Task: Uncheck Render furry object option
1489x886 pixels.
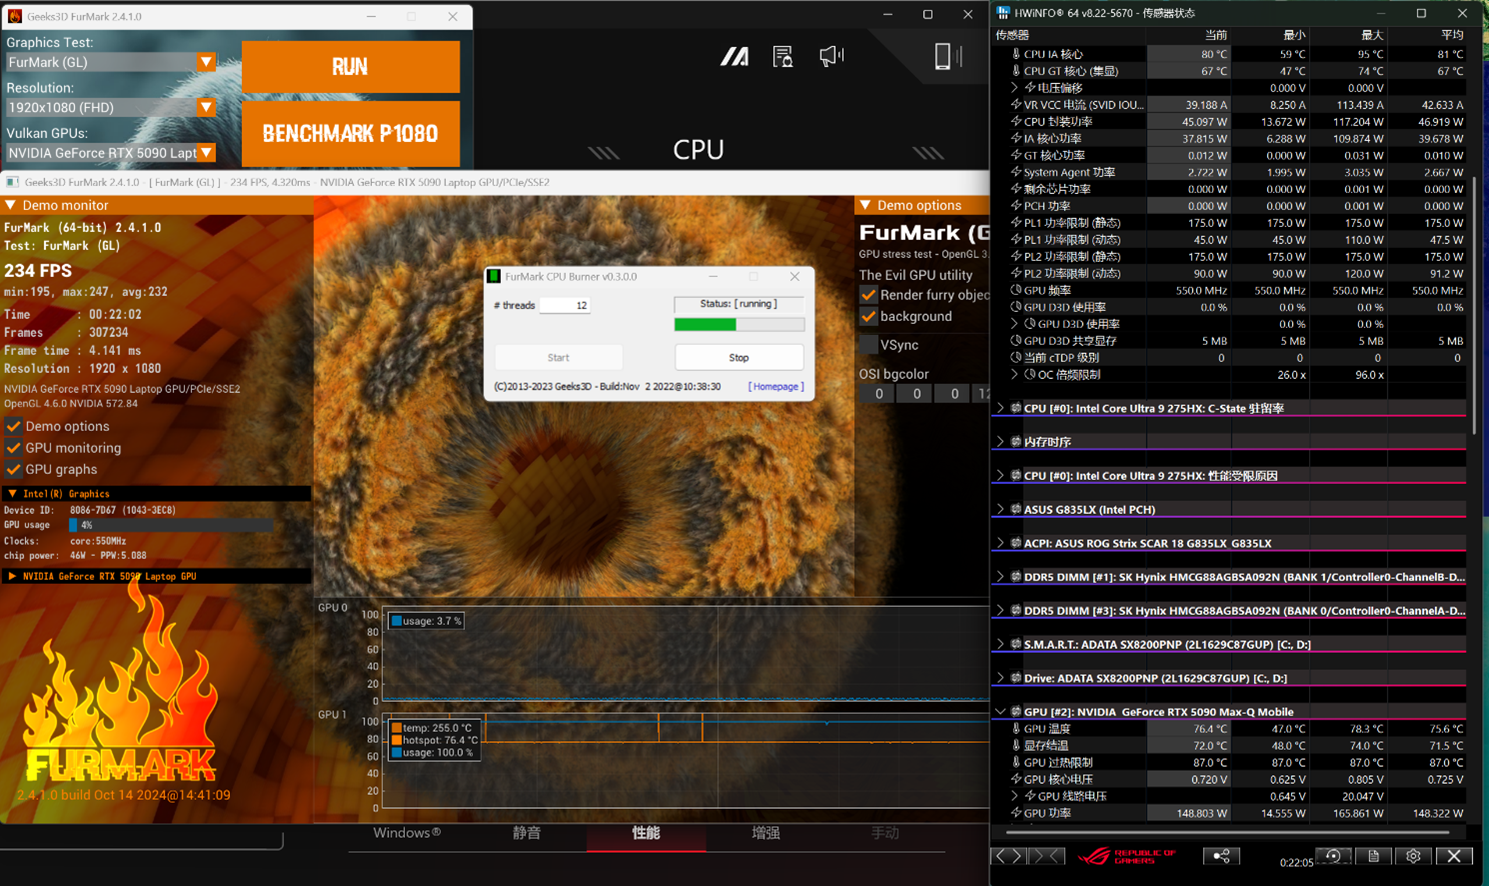Action: (x=868, y=295)
